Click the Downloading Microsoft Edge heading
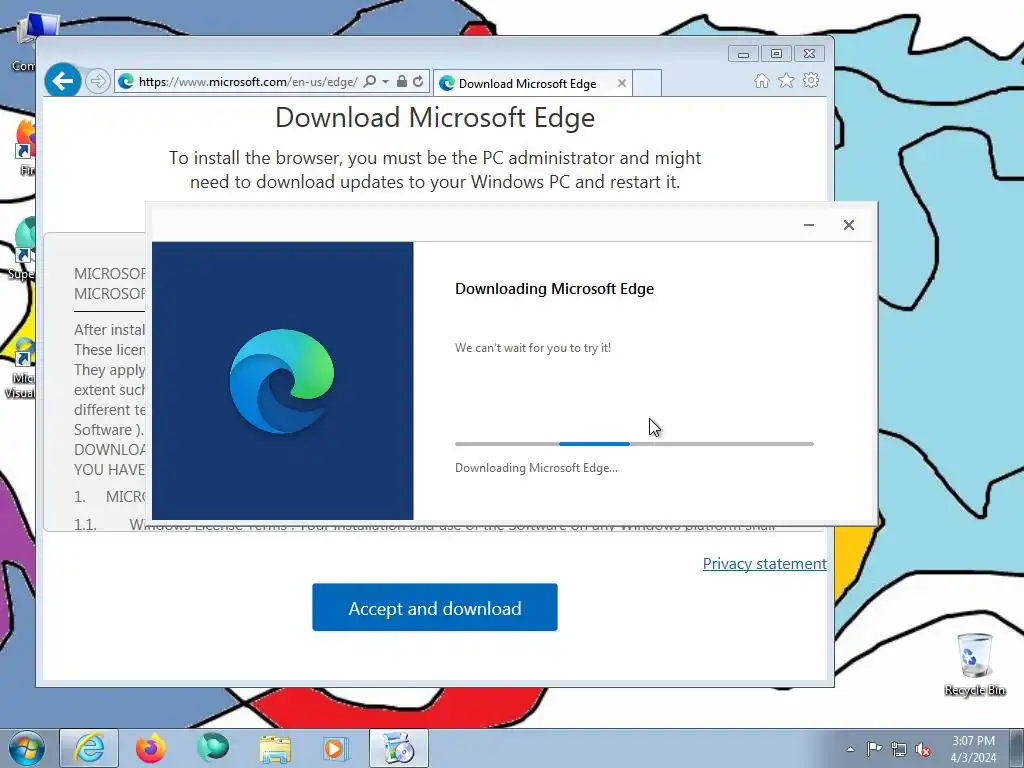 click(554, 289)
